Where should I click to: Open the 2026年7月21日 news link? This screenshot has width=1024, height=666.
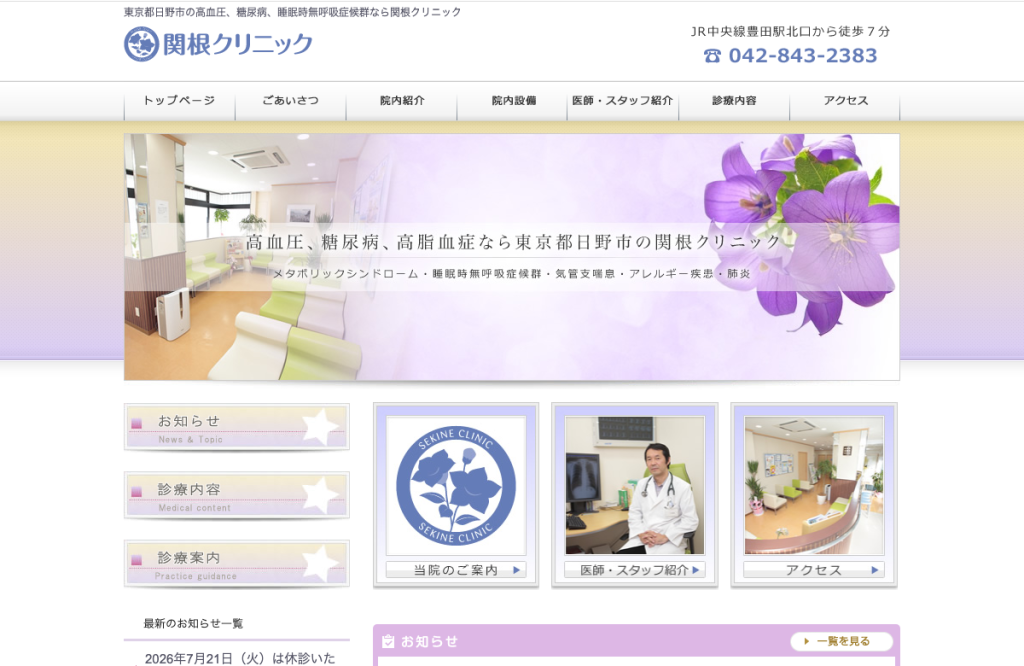pos(240,658)
